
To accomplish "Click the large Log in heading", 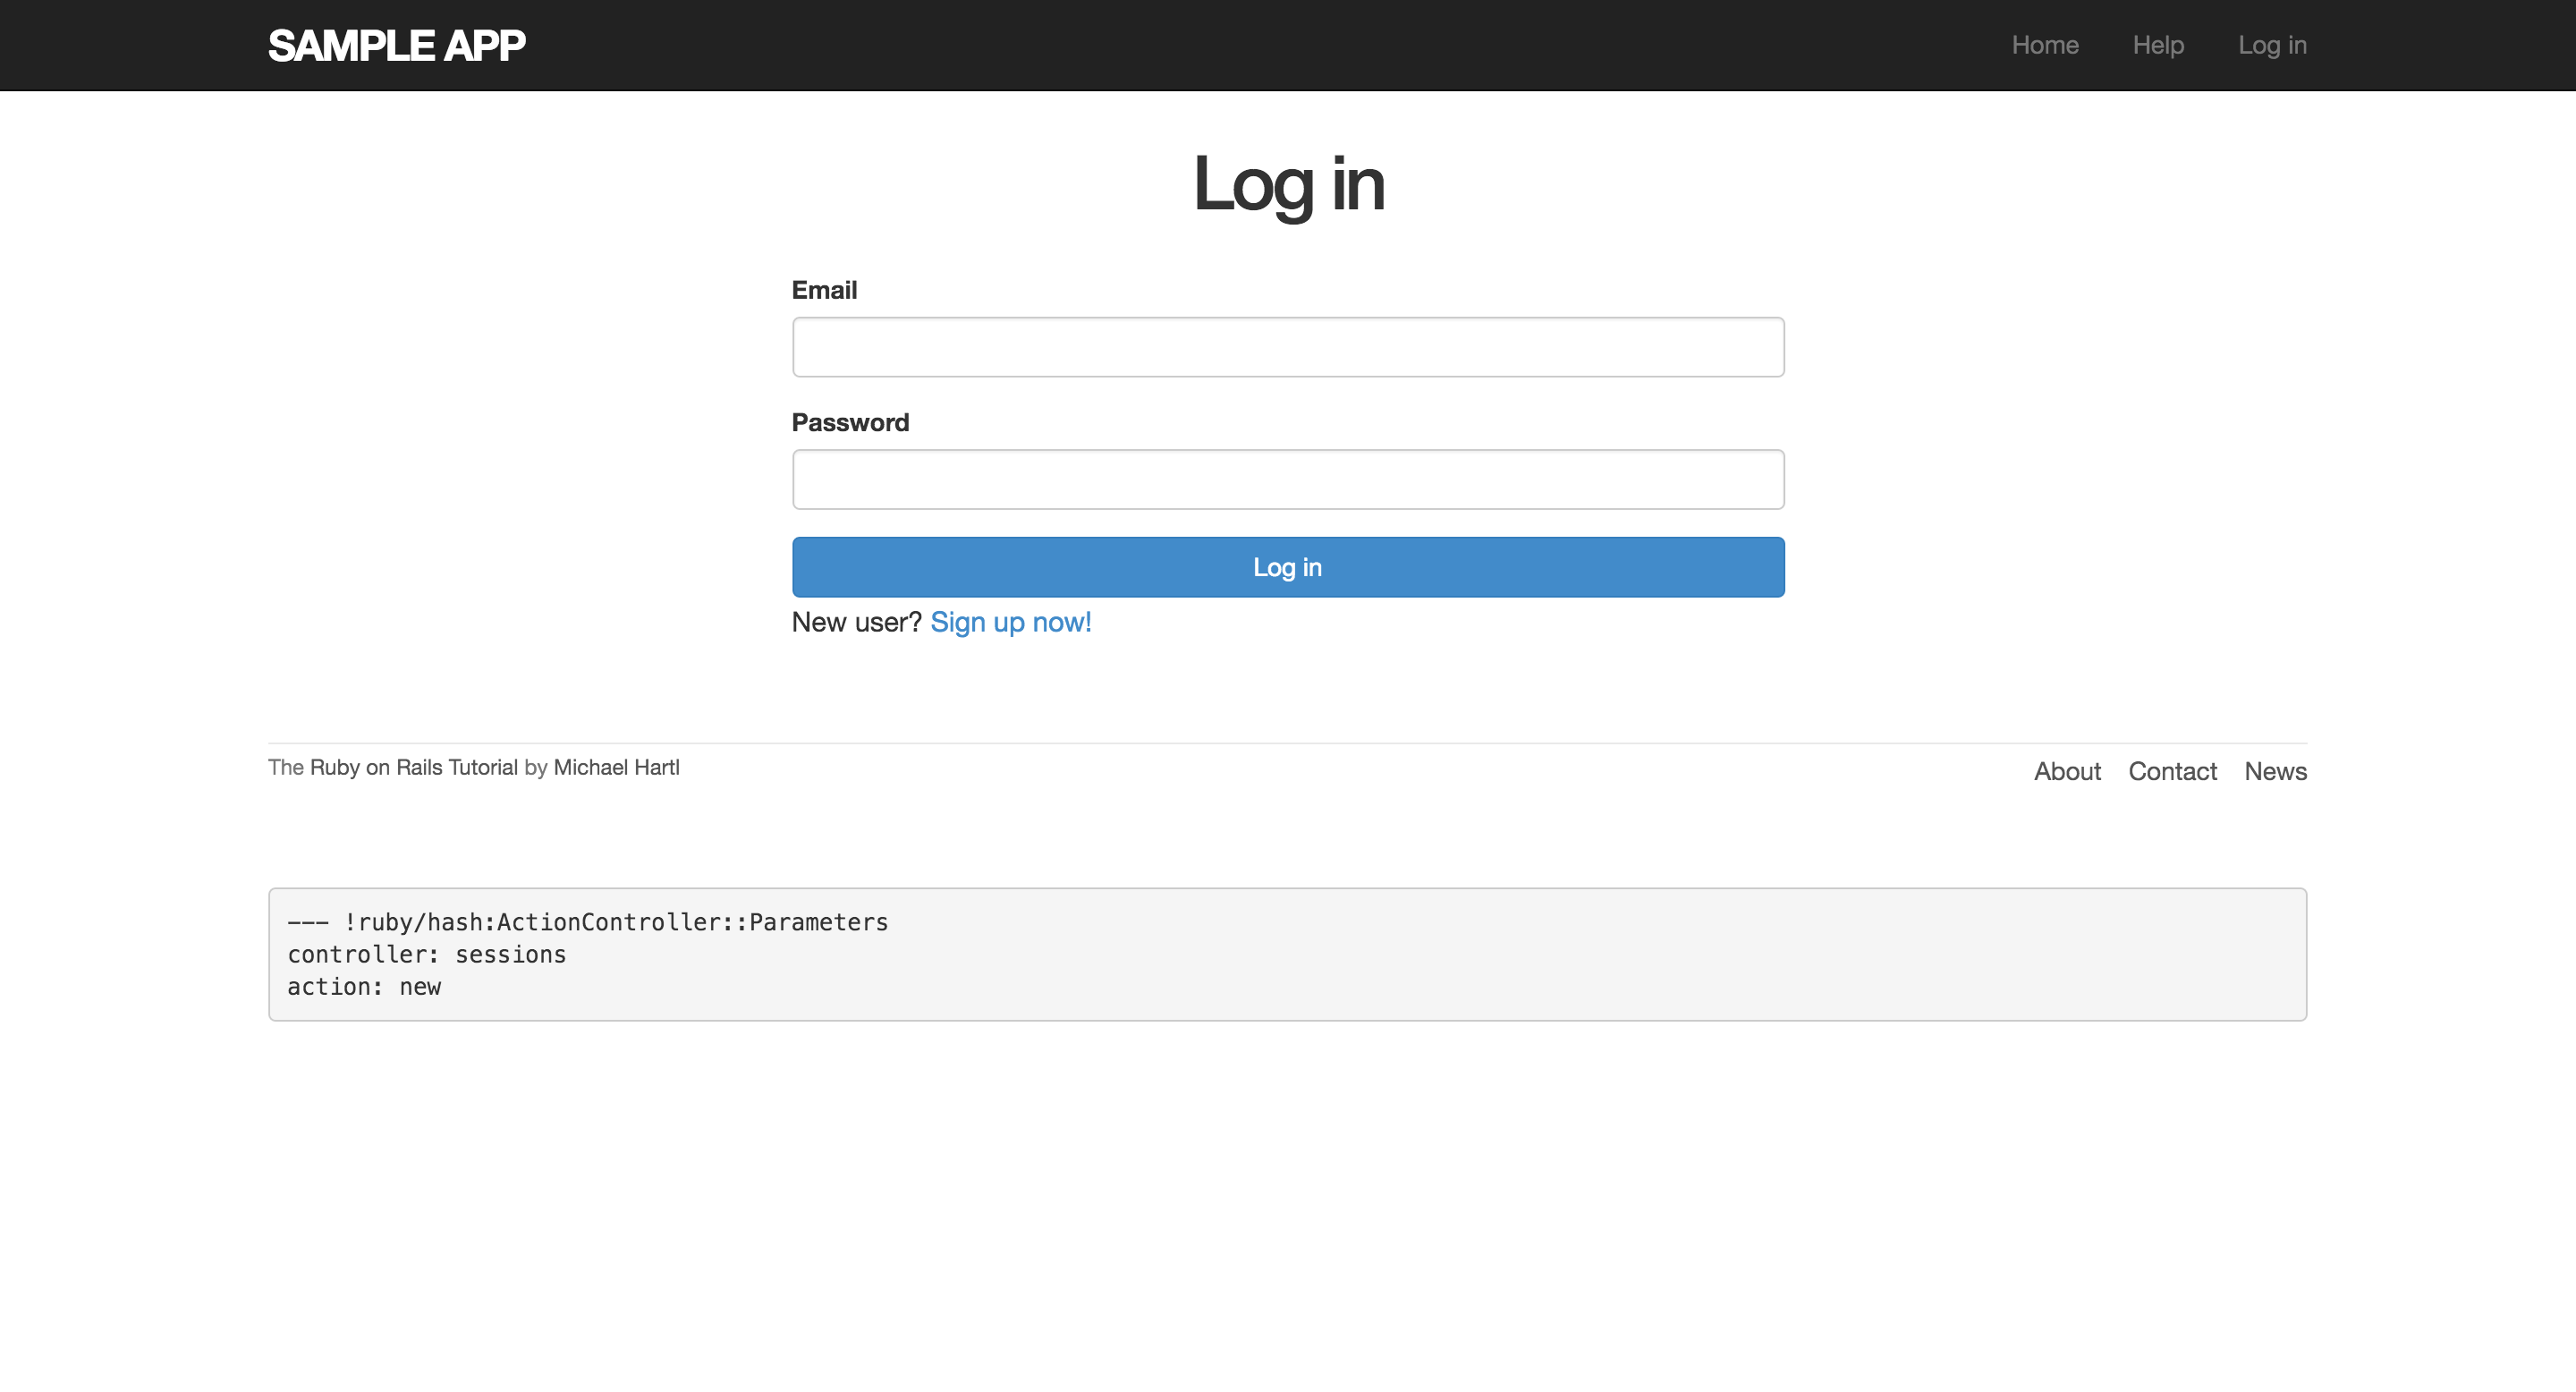I will click(1288, 184).
